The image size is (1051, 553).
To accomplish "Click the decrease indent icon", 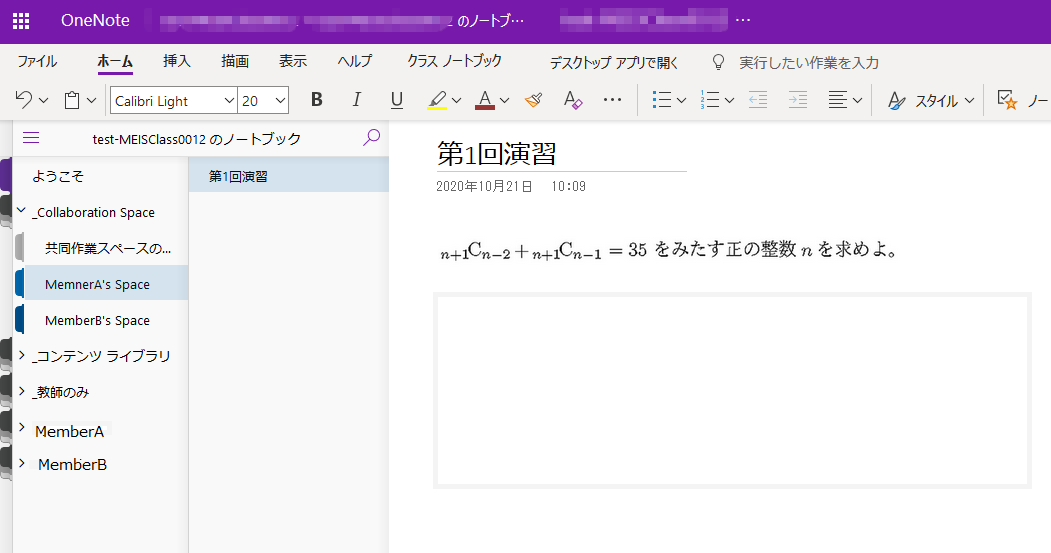I will click(758, 101).
